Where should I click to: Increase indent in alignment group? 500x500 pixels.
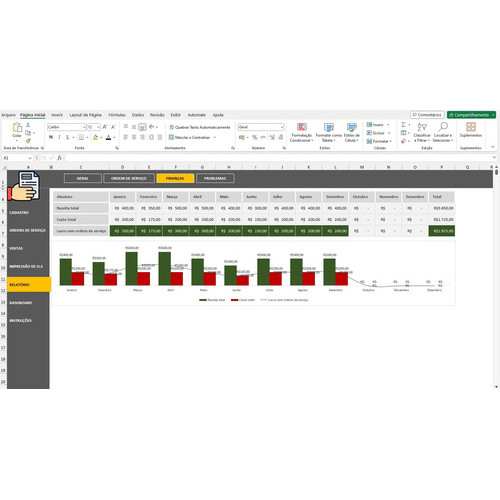pyautogui.click(x=160, y=137)
